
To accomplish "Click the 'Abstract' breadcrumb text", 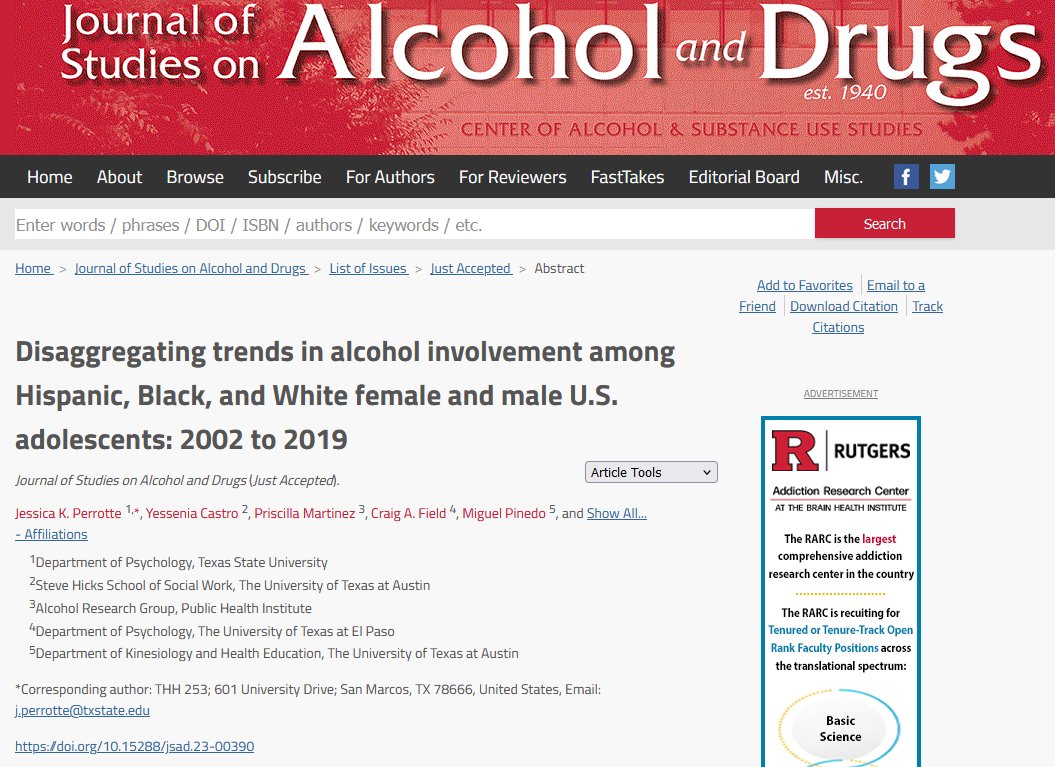I will coord(559,268).
